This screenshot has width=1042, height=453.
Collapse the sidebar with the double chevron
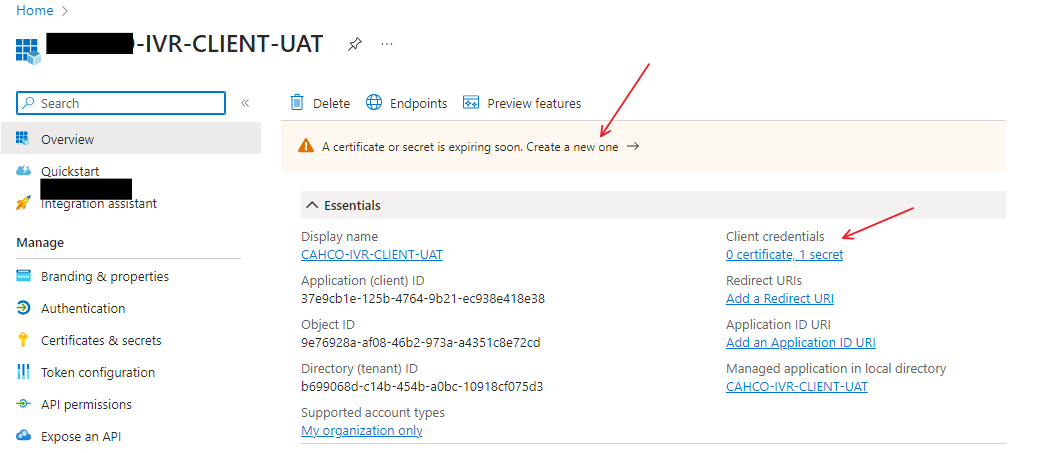point(245,103)
